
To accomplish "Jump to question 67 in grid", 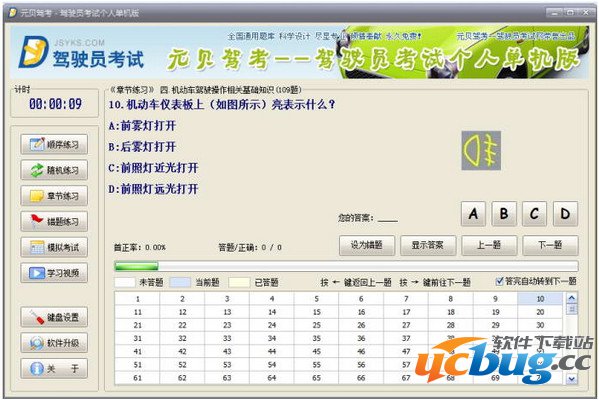I will tap(406, 378).
